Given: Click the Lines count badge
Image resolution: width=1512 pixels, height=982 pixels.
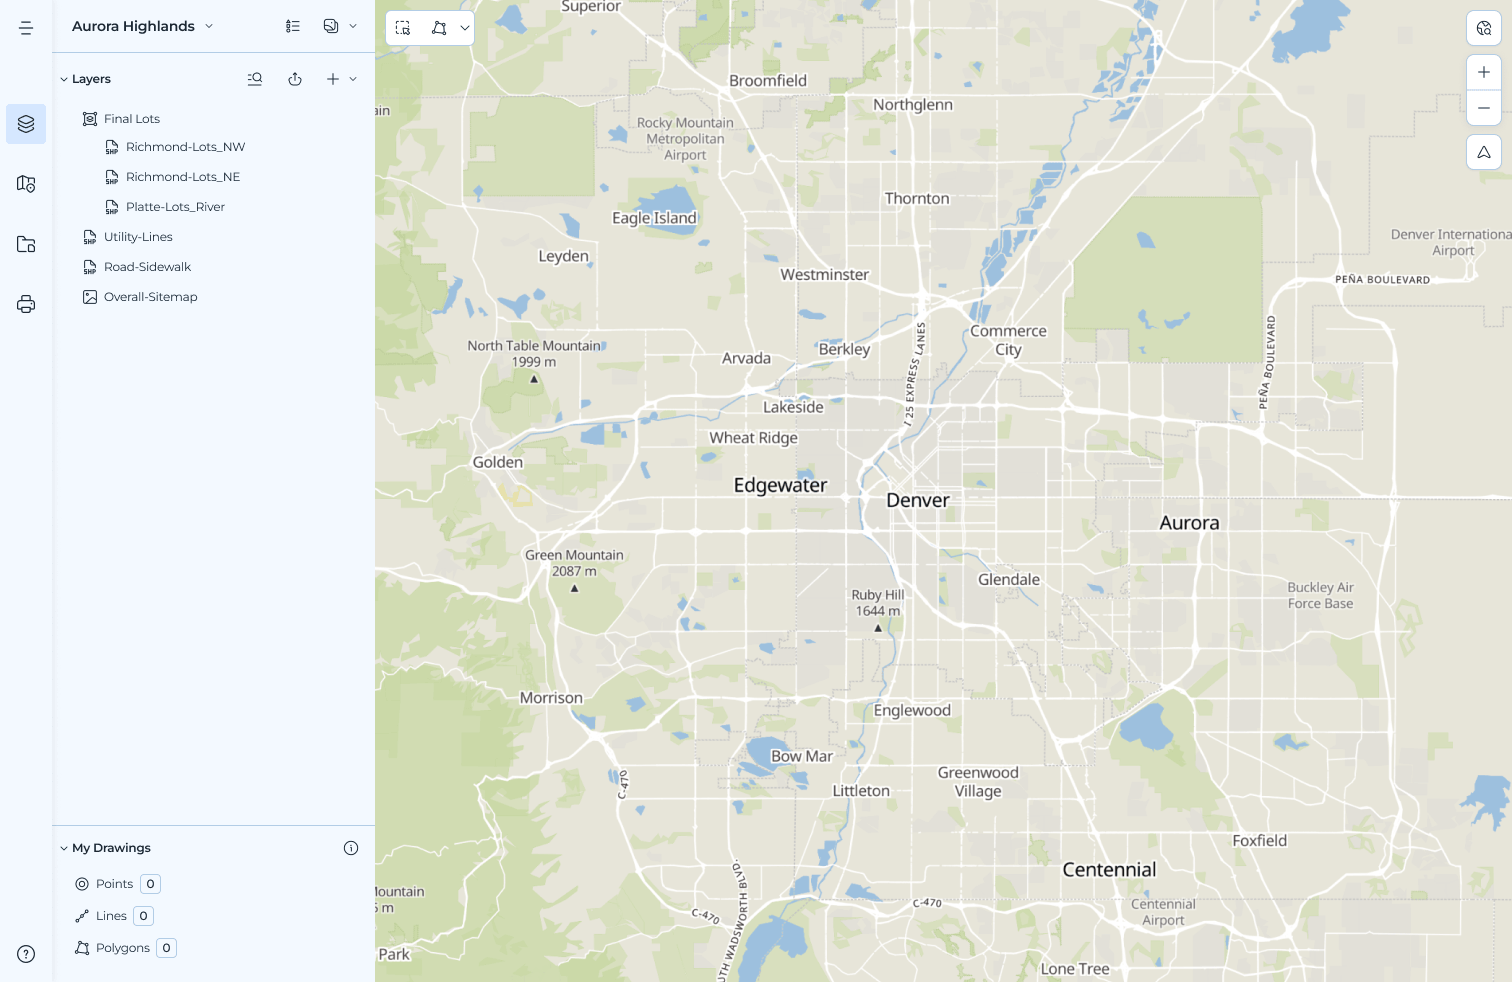Looking at the screenshot, I should [144, 916].
